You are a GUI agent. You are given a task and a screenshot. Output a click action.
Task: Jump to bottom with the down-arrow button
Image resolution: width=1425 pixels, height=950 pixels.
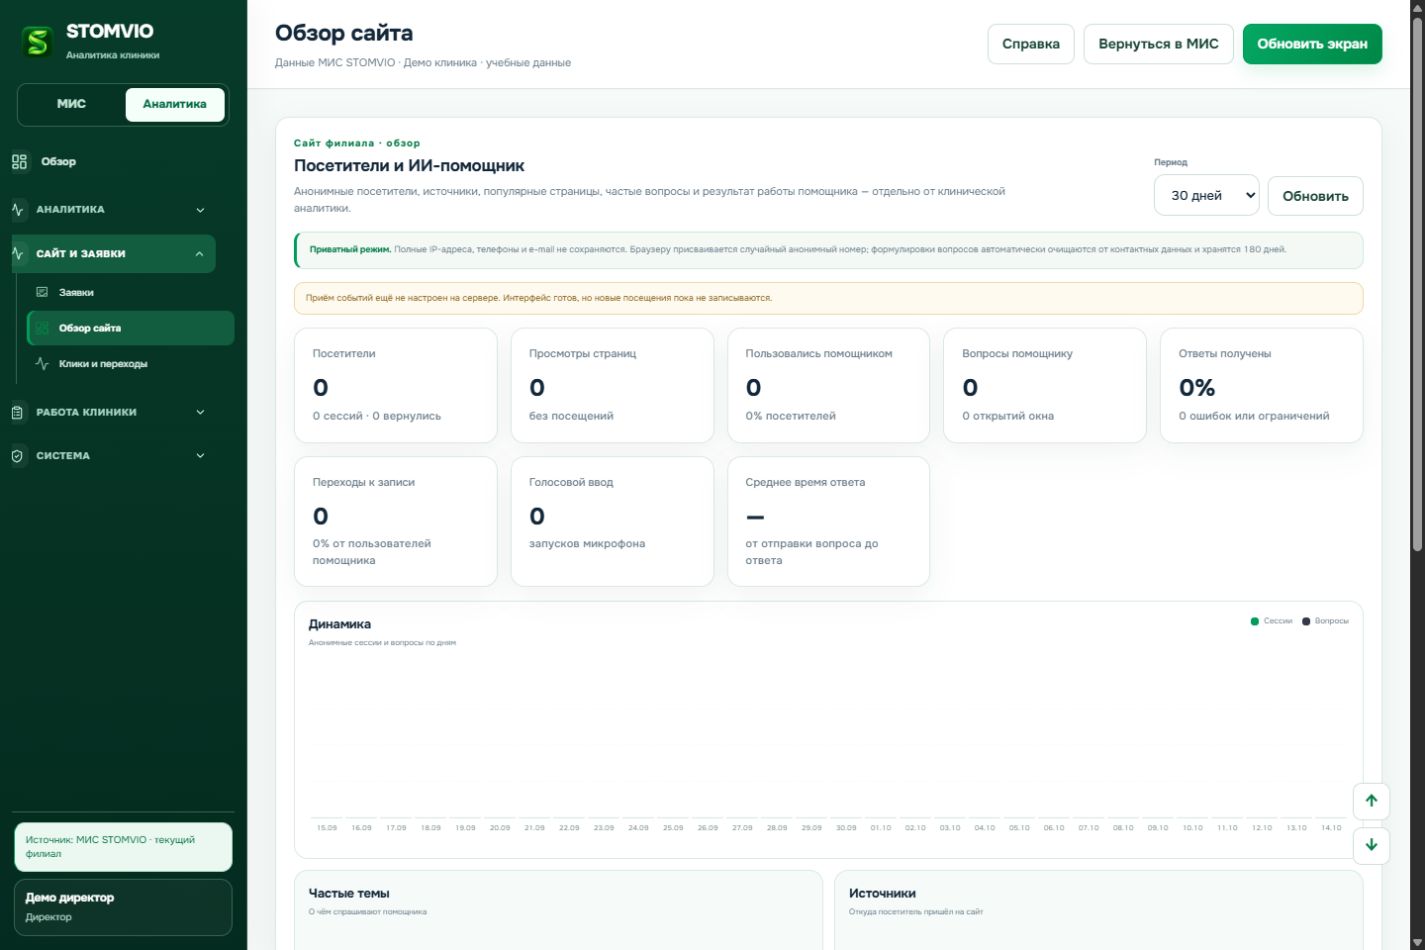(x=1371, y=845)
